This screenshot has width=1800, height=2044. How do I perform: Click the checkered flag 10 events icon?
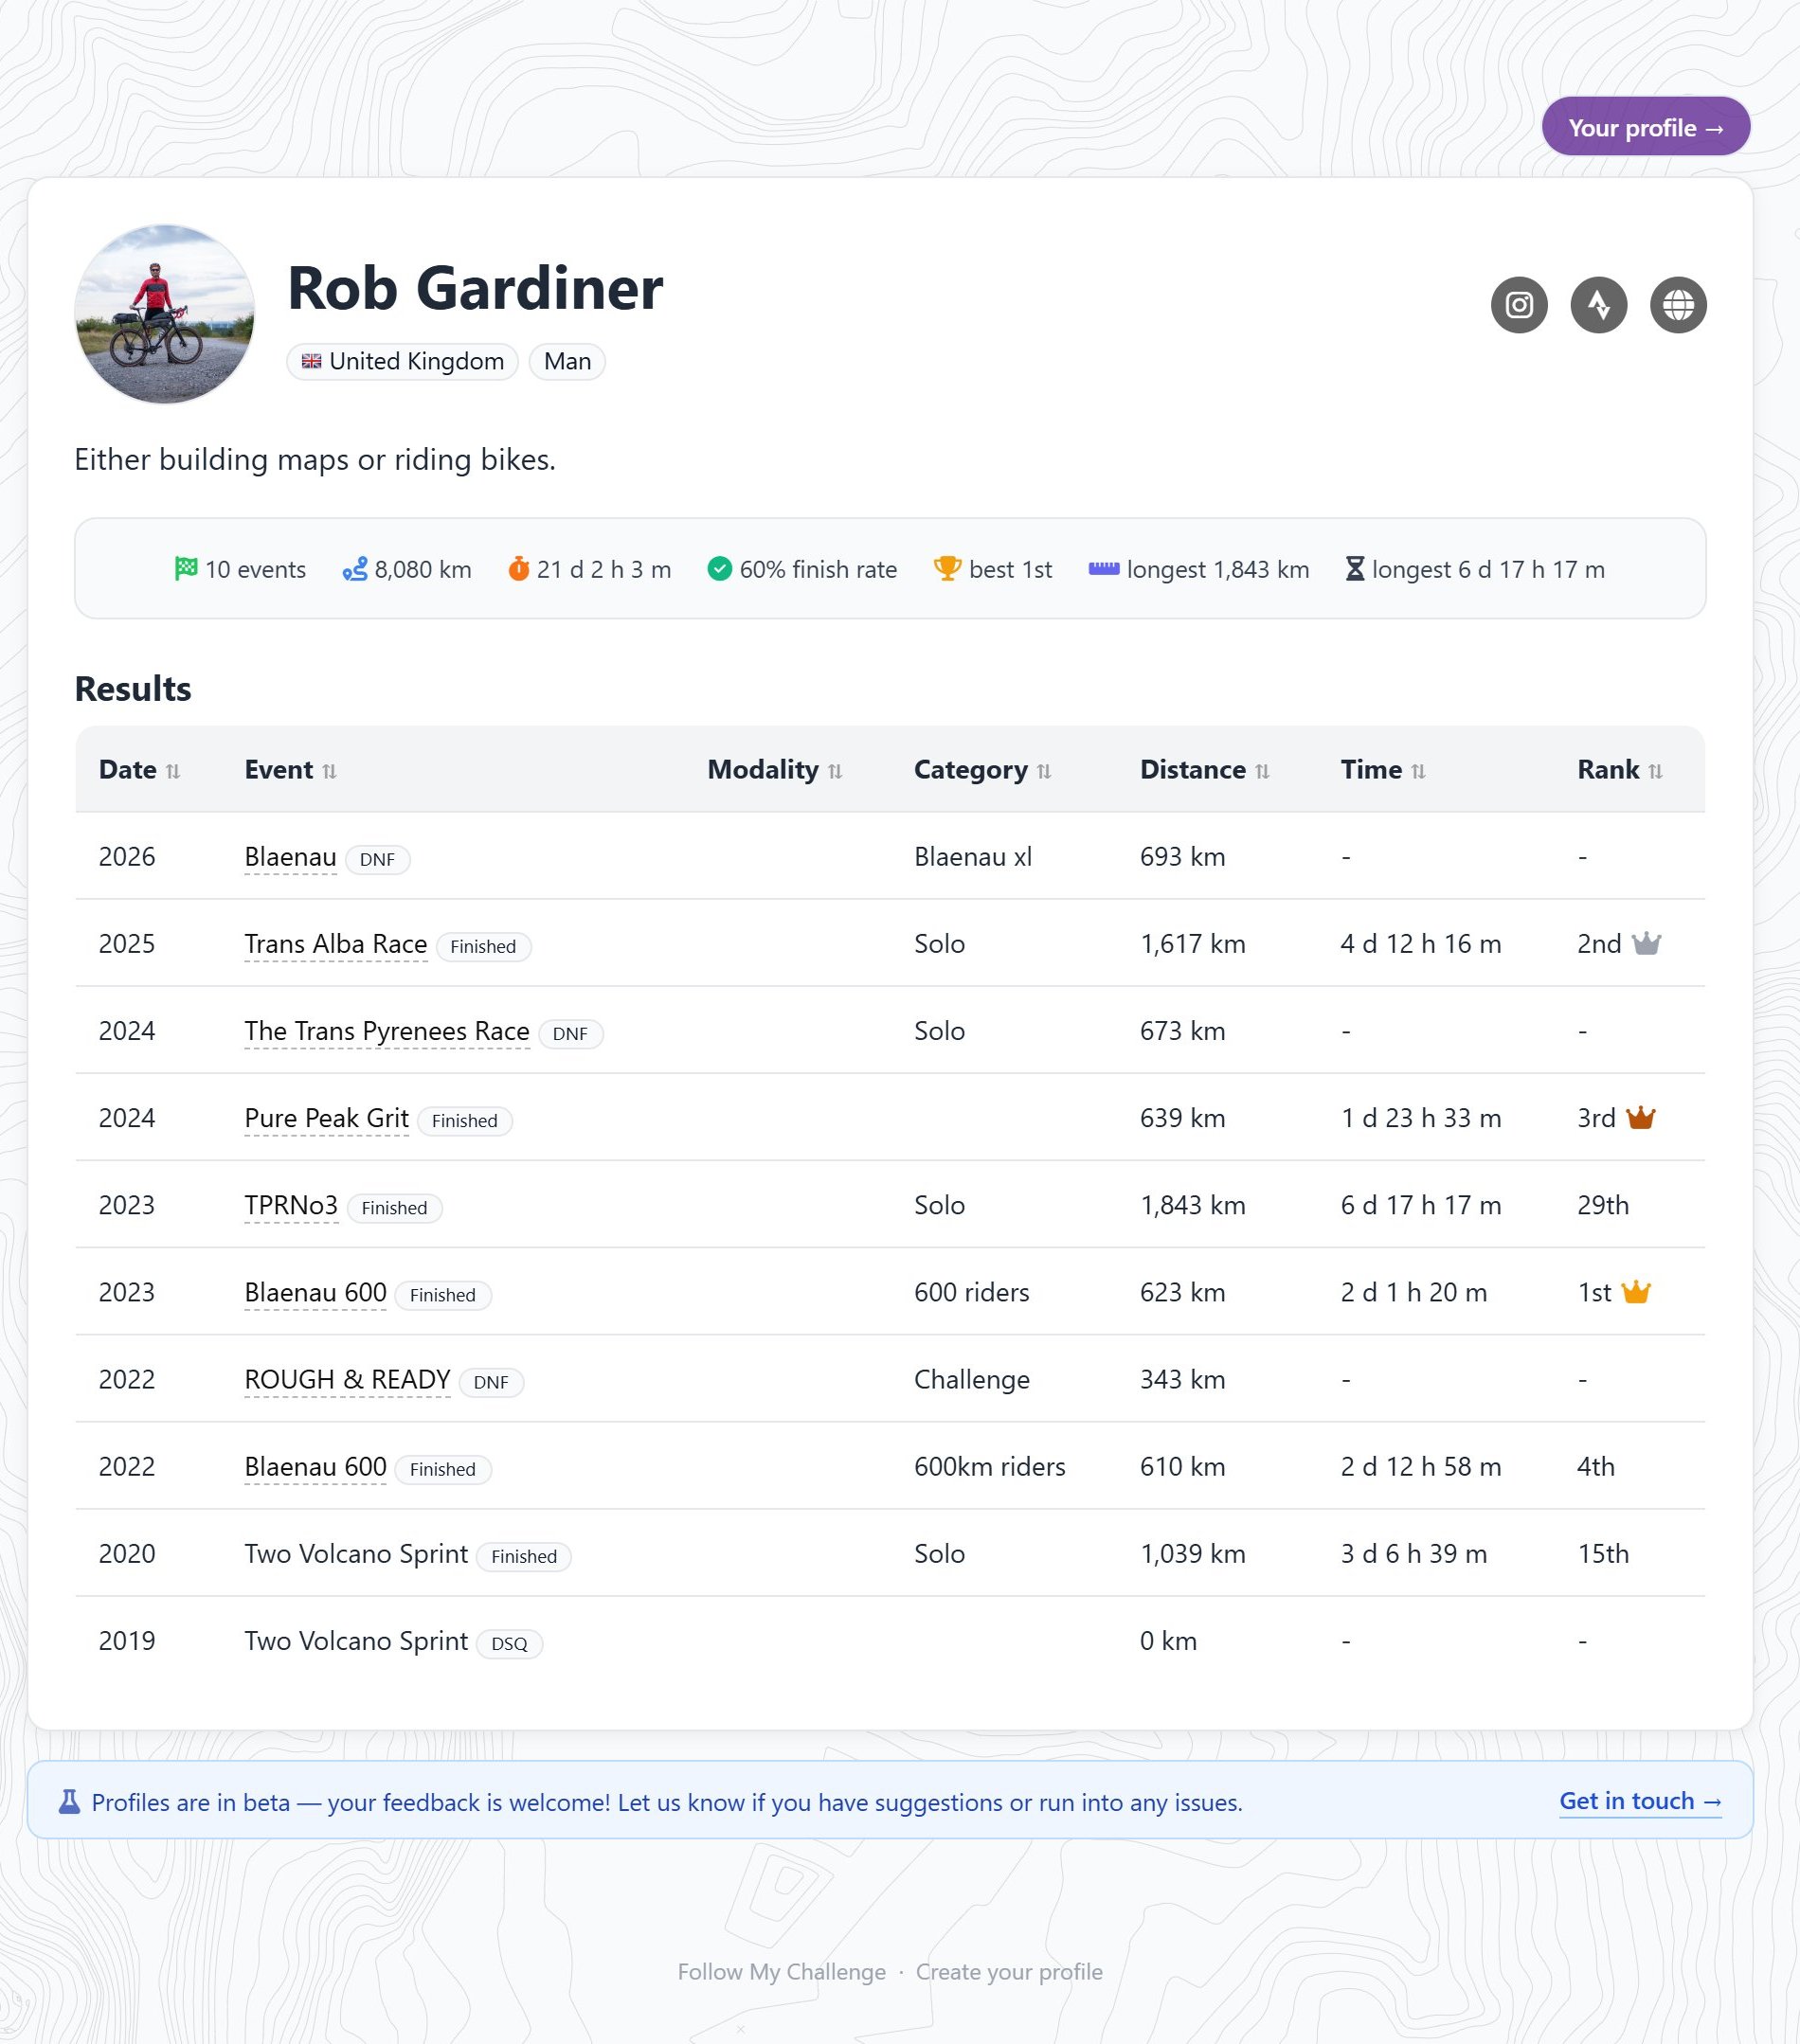pyautogui.click(x=186, y=569)
